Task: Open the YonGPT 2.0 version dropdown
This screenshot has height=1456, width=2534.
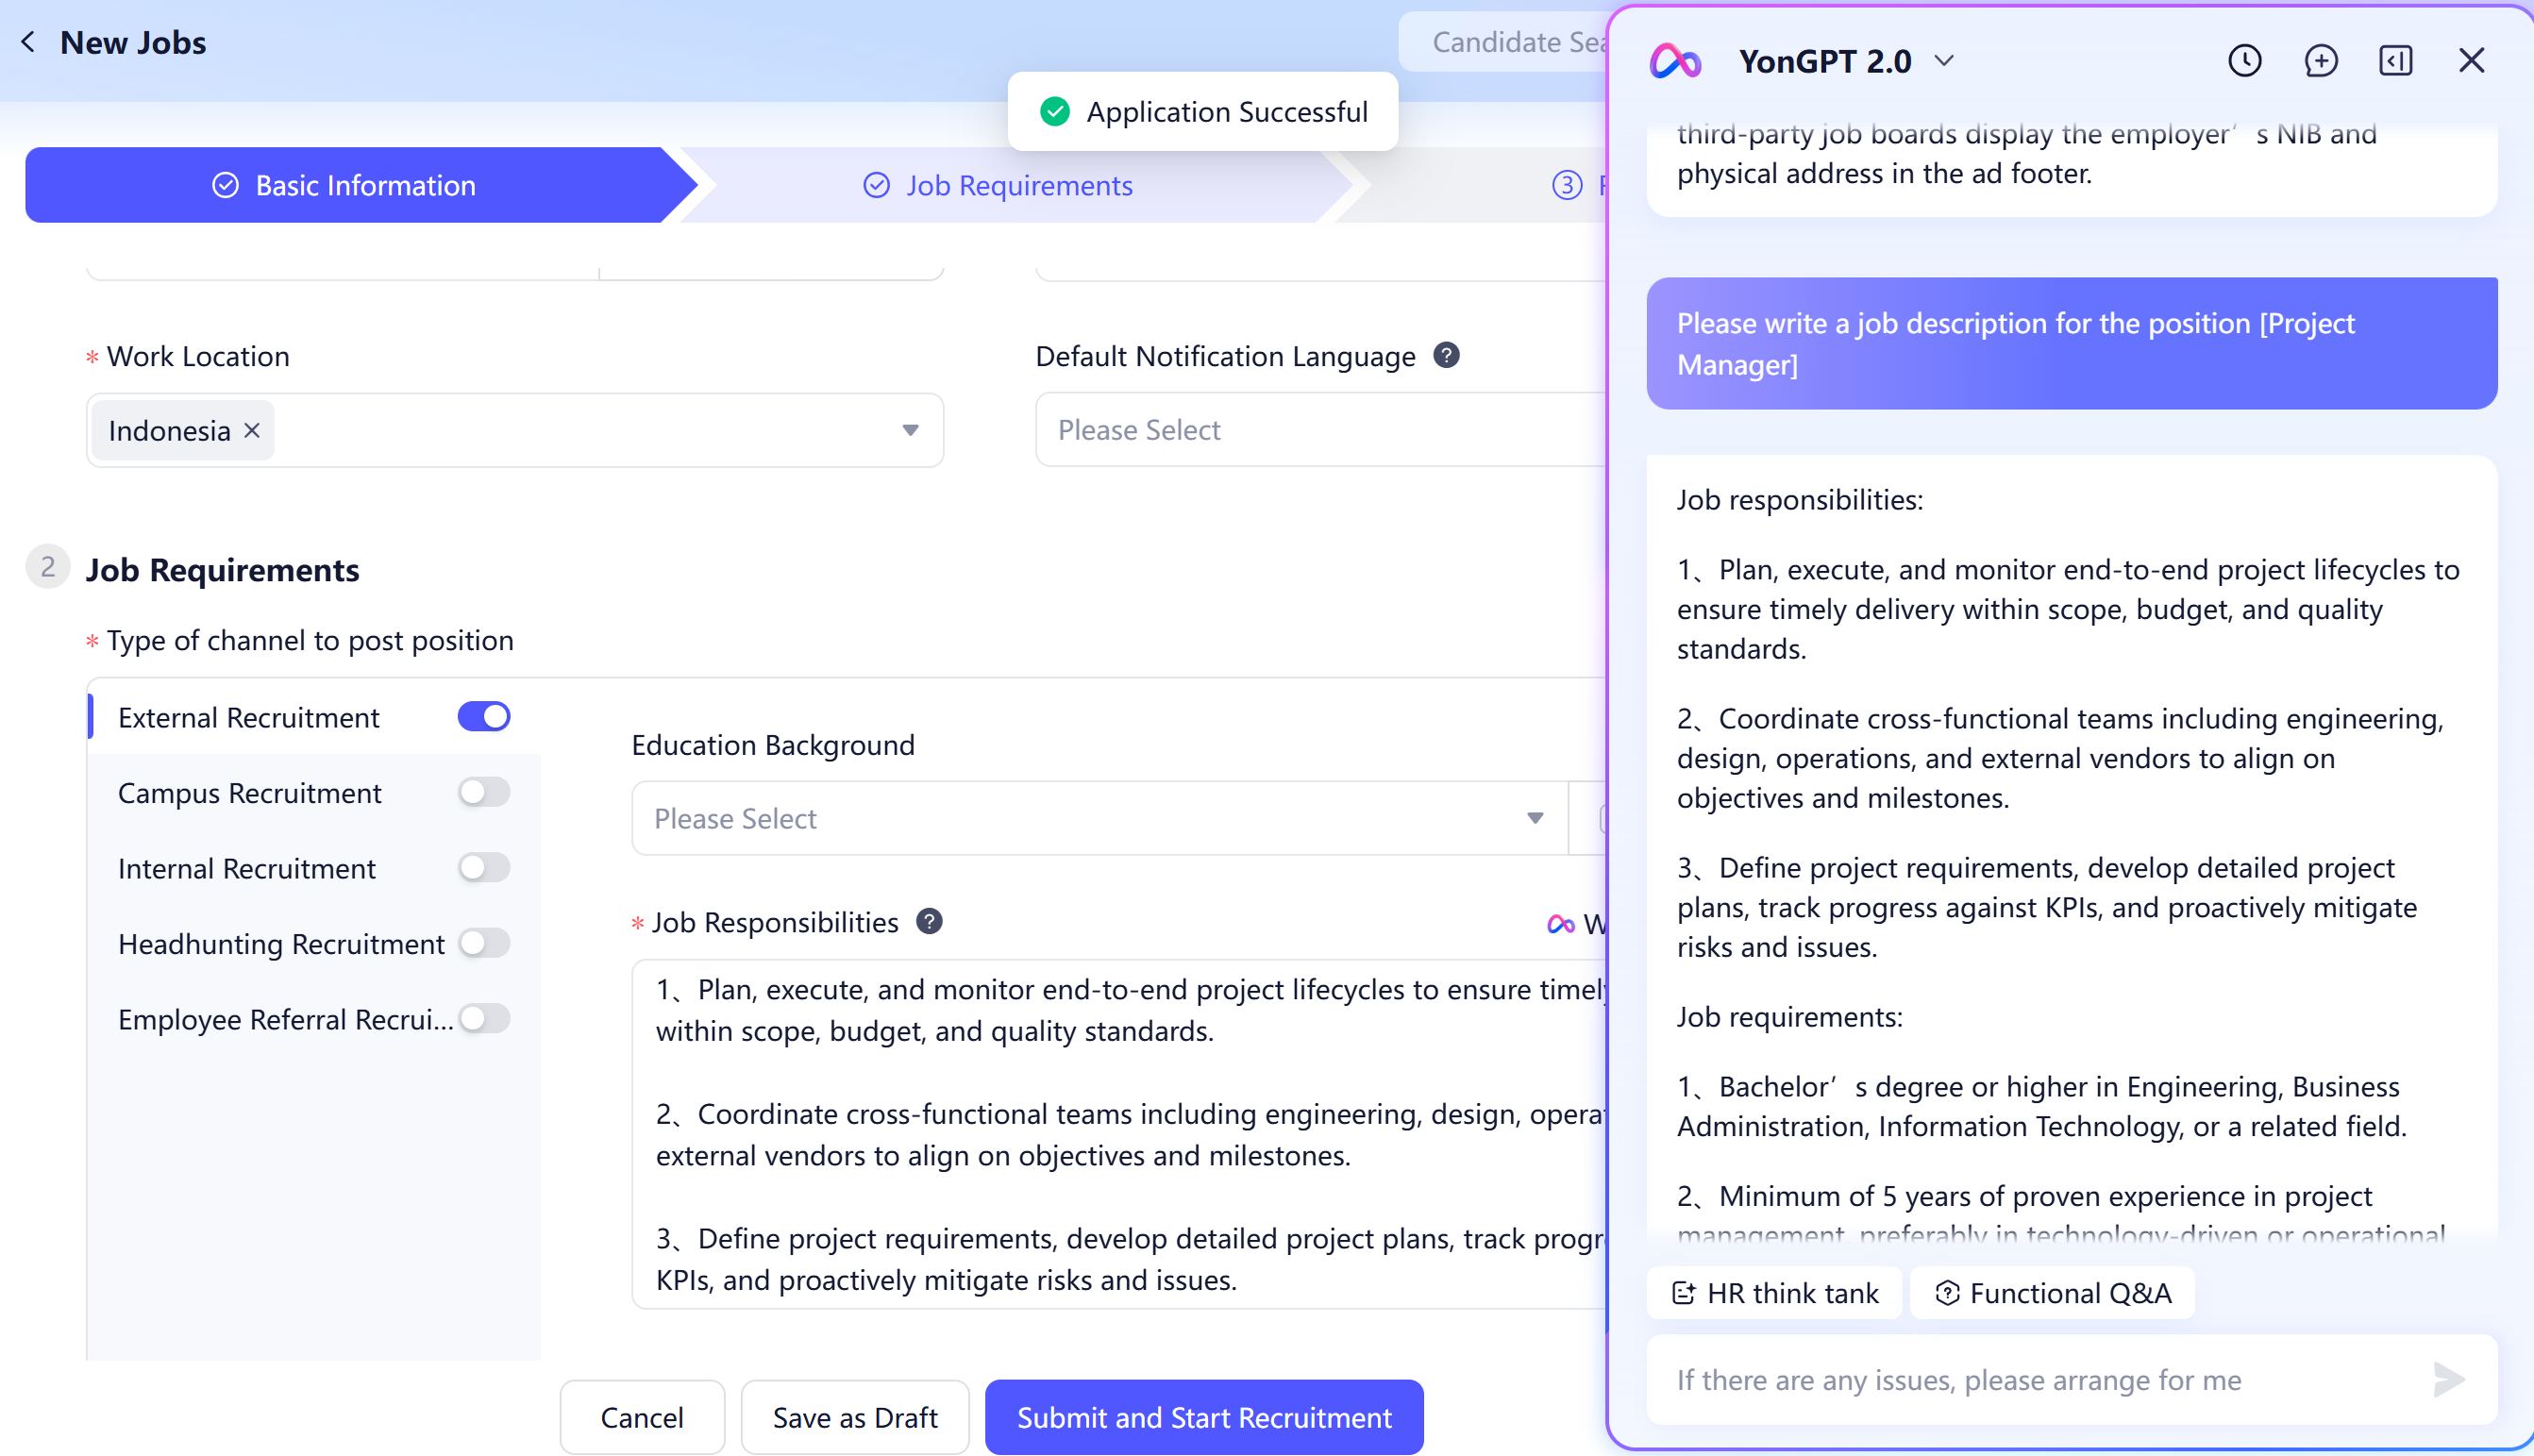Action: (1944, 61)
